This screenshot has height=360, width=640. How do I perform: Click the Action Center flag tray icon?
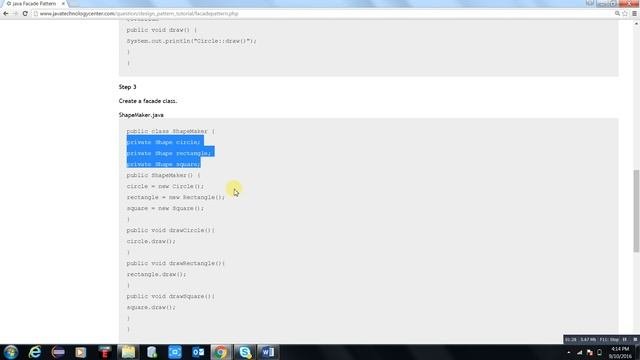coord(589,352)
